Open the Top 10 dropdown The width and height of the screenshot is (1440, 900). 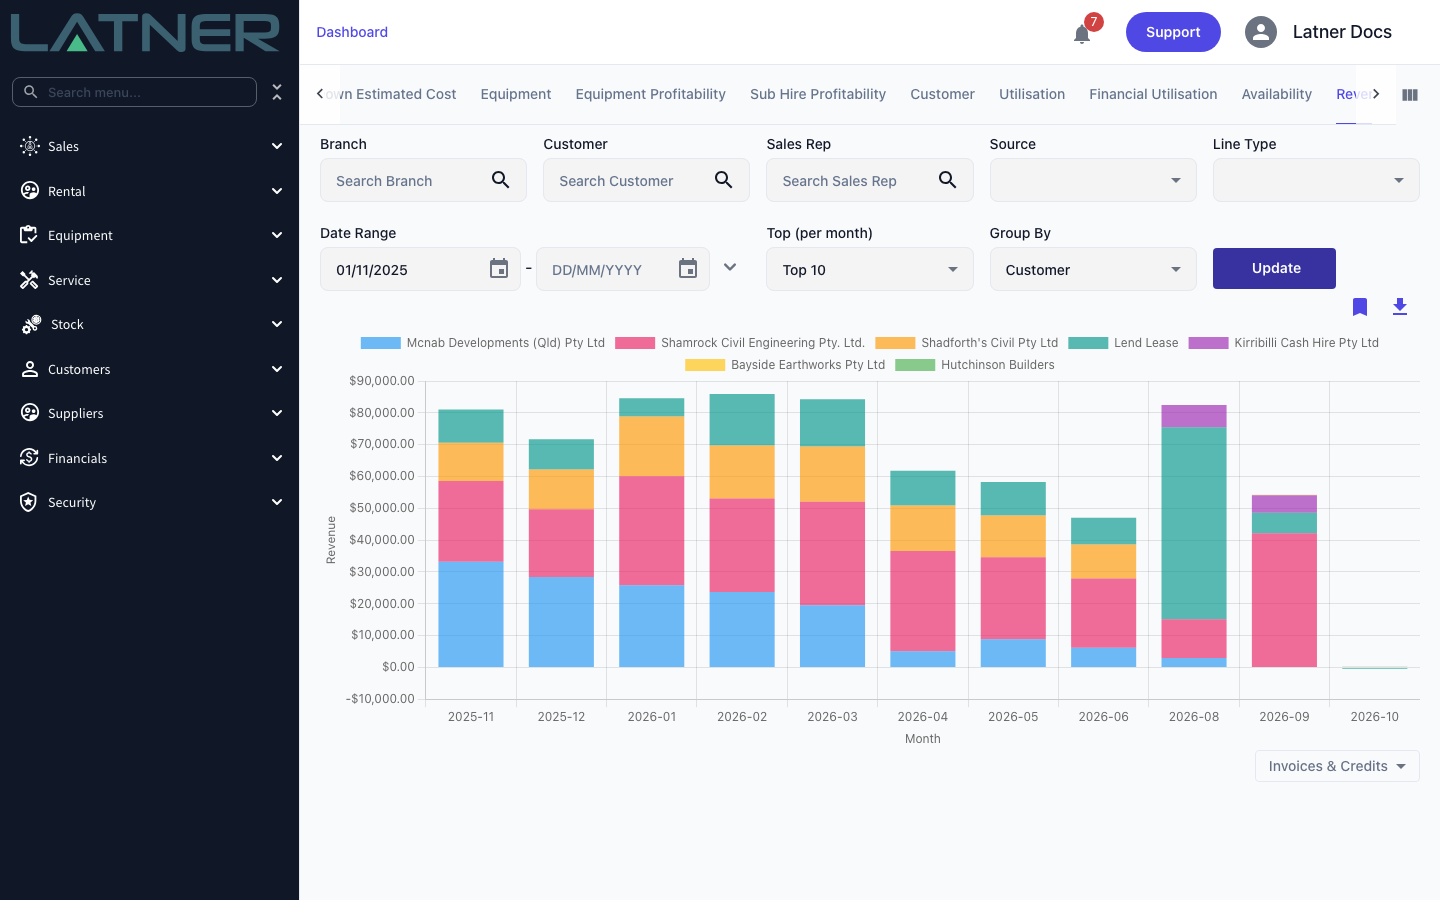click(870, 269)
